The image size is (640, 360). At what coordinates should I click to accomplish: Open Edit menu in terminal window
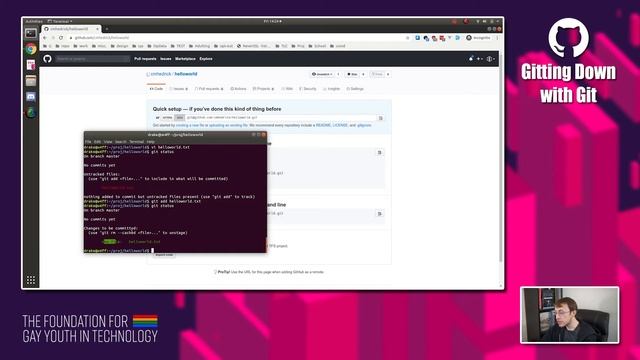(98, 142)
